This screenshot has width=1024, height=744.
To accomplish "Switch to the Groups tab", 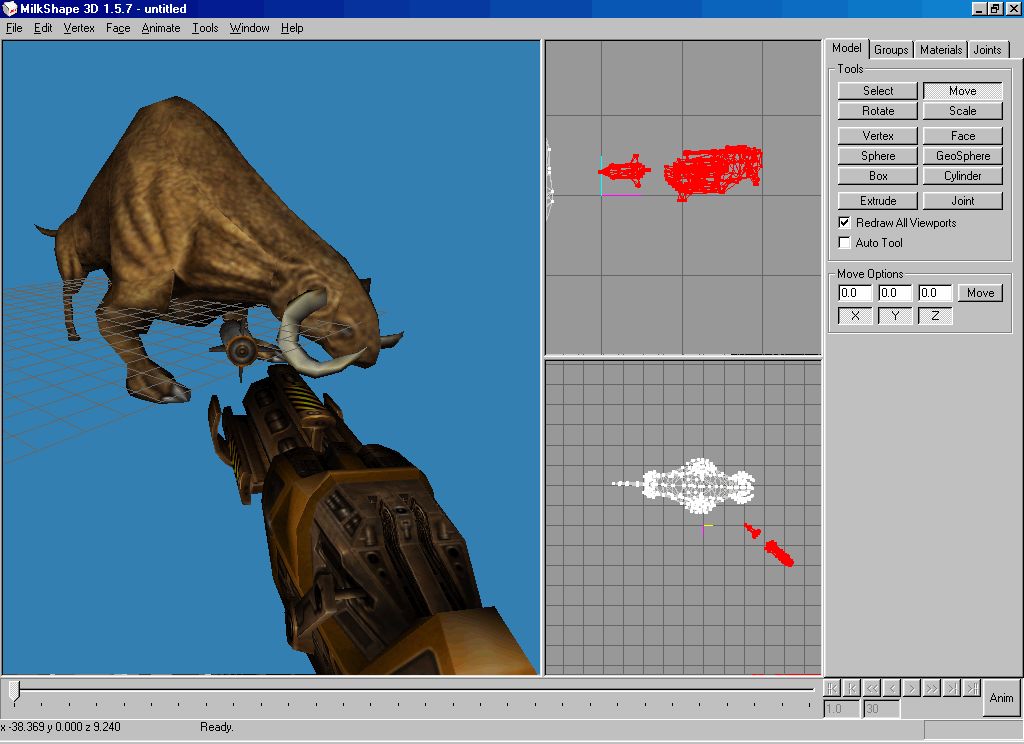I will pos(891,50).
